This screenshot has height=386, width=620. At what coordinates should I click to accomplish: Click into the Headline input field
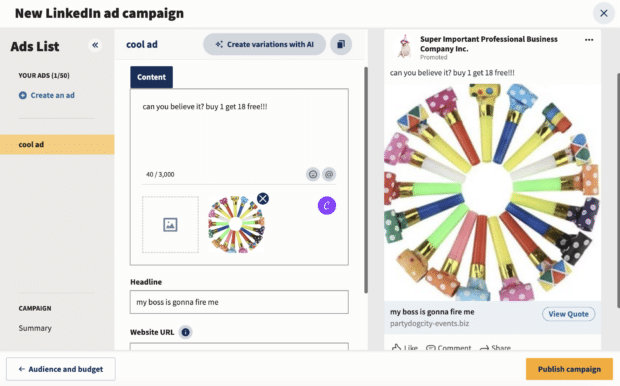(x=239, y=302)
